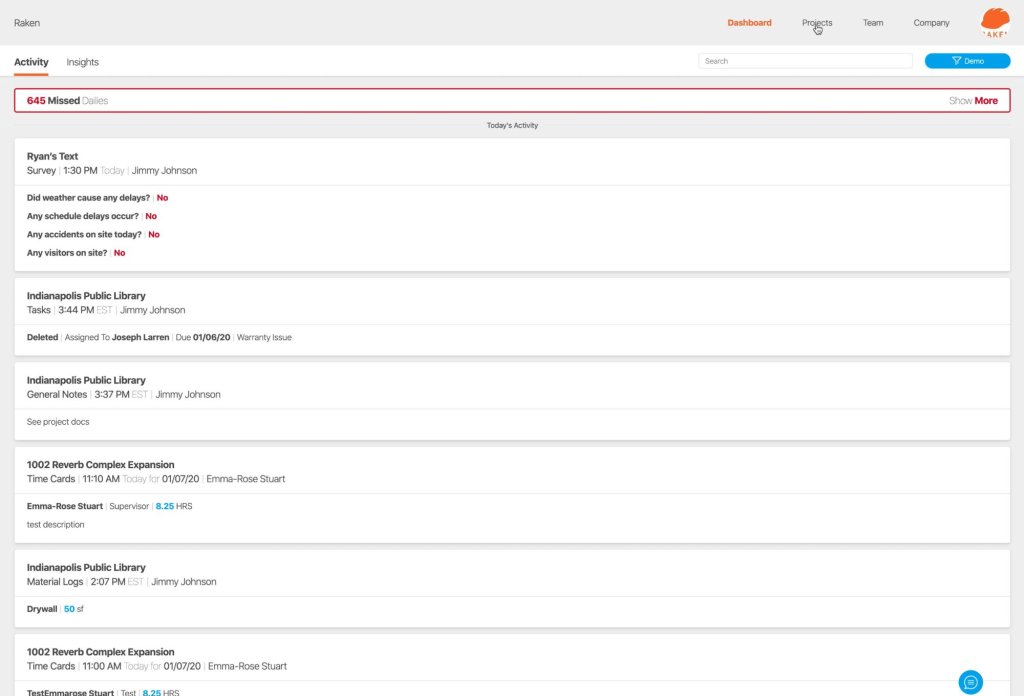This screenshot has width=1024, height=696.
Task: Select 'Did weather cause any delays?' row
Action: (x=97, y=198)
